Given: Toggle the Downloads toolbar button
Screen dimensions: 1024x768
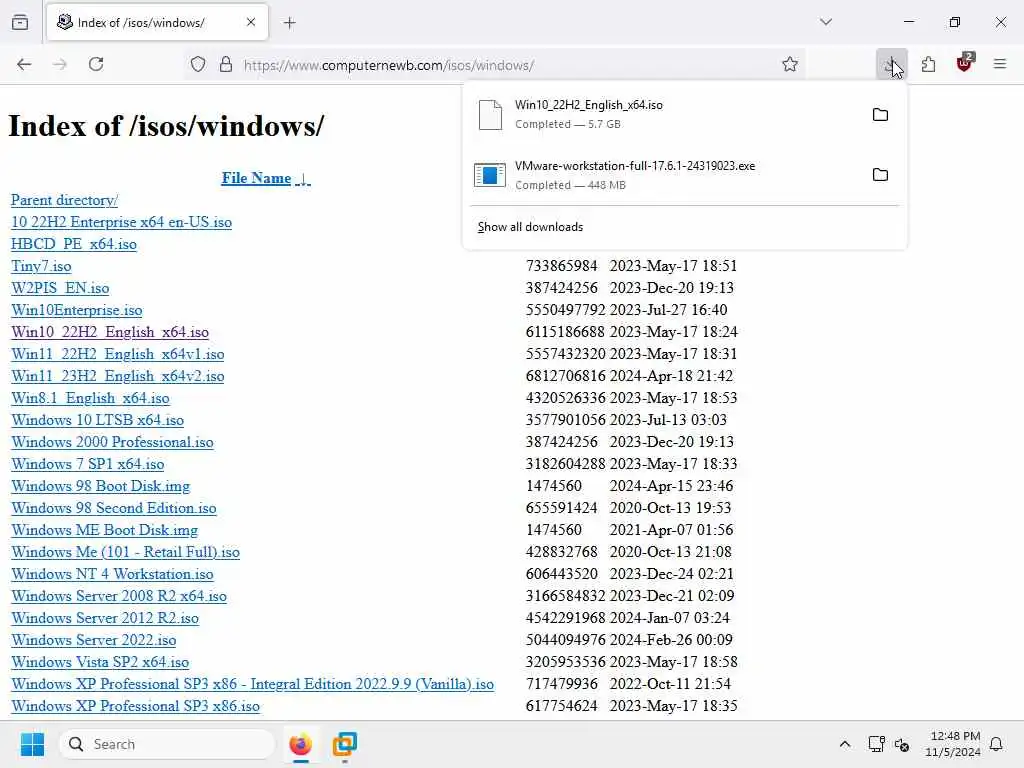Looking at the screenshot, I should tap(891, 64).
